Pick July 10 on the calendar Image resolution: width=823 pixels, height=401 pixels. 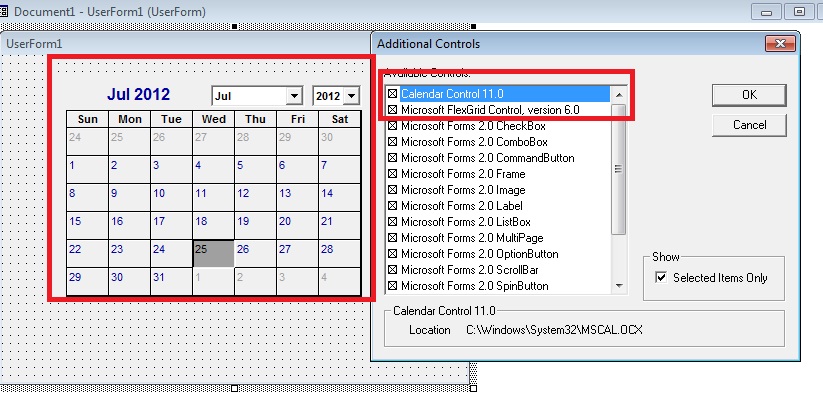pyautogui.click(x=171, y=198)
